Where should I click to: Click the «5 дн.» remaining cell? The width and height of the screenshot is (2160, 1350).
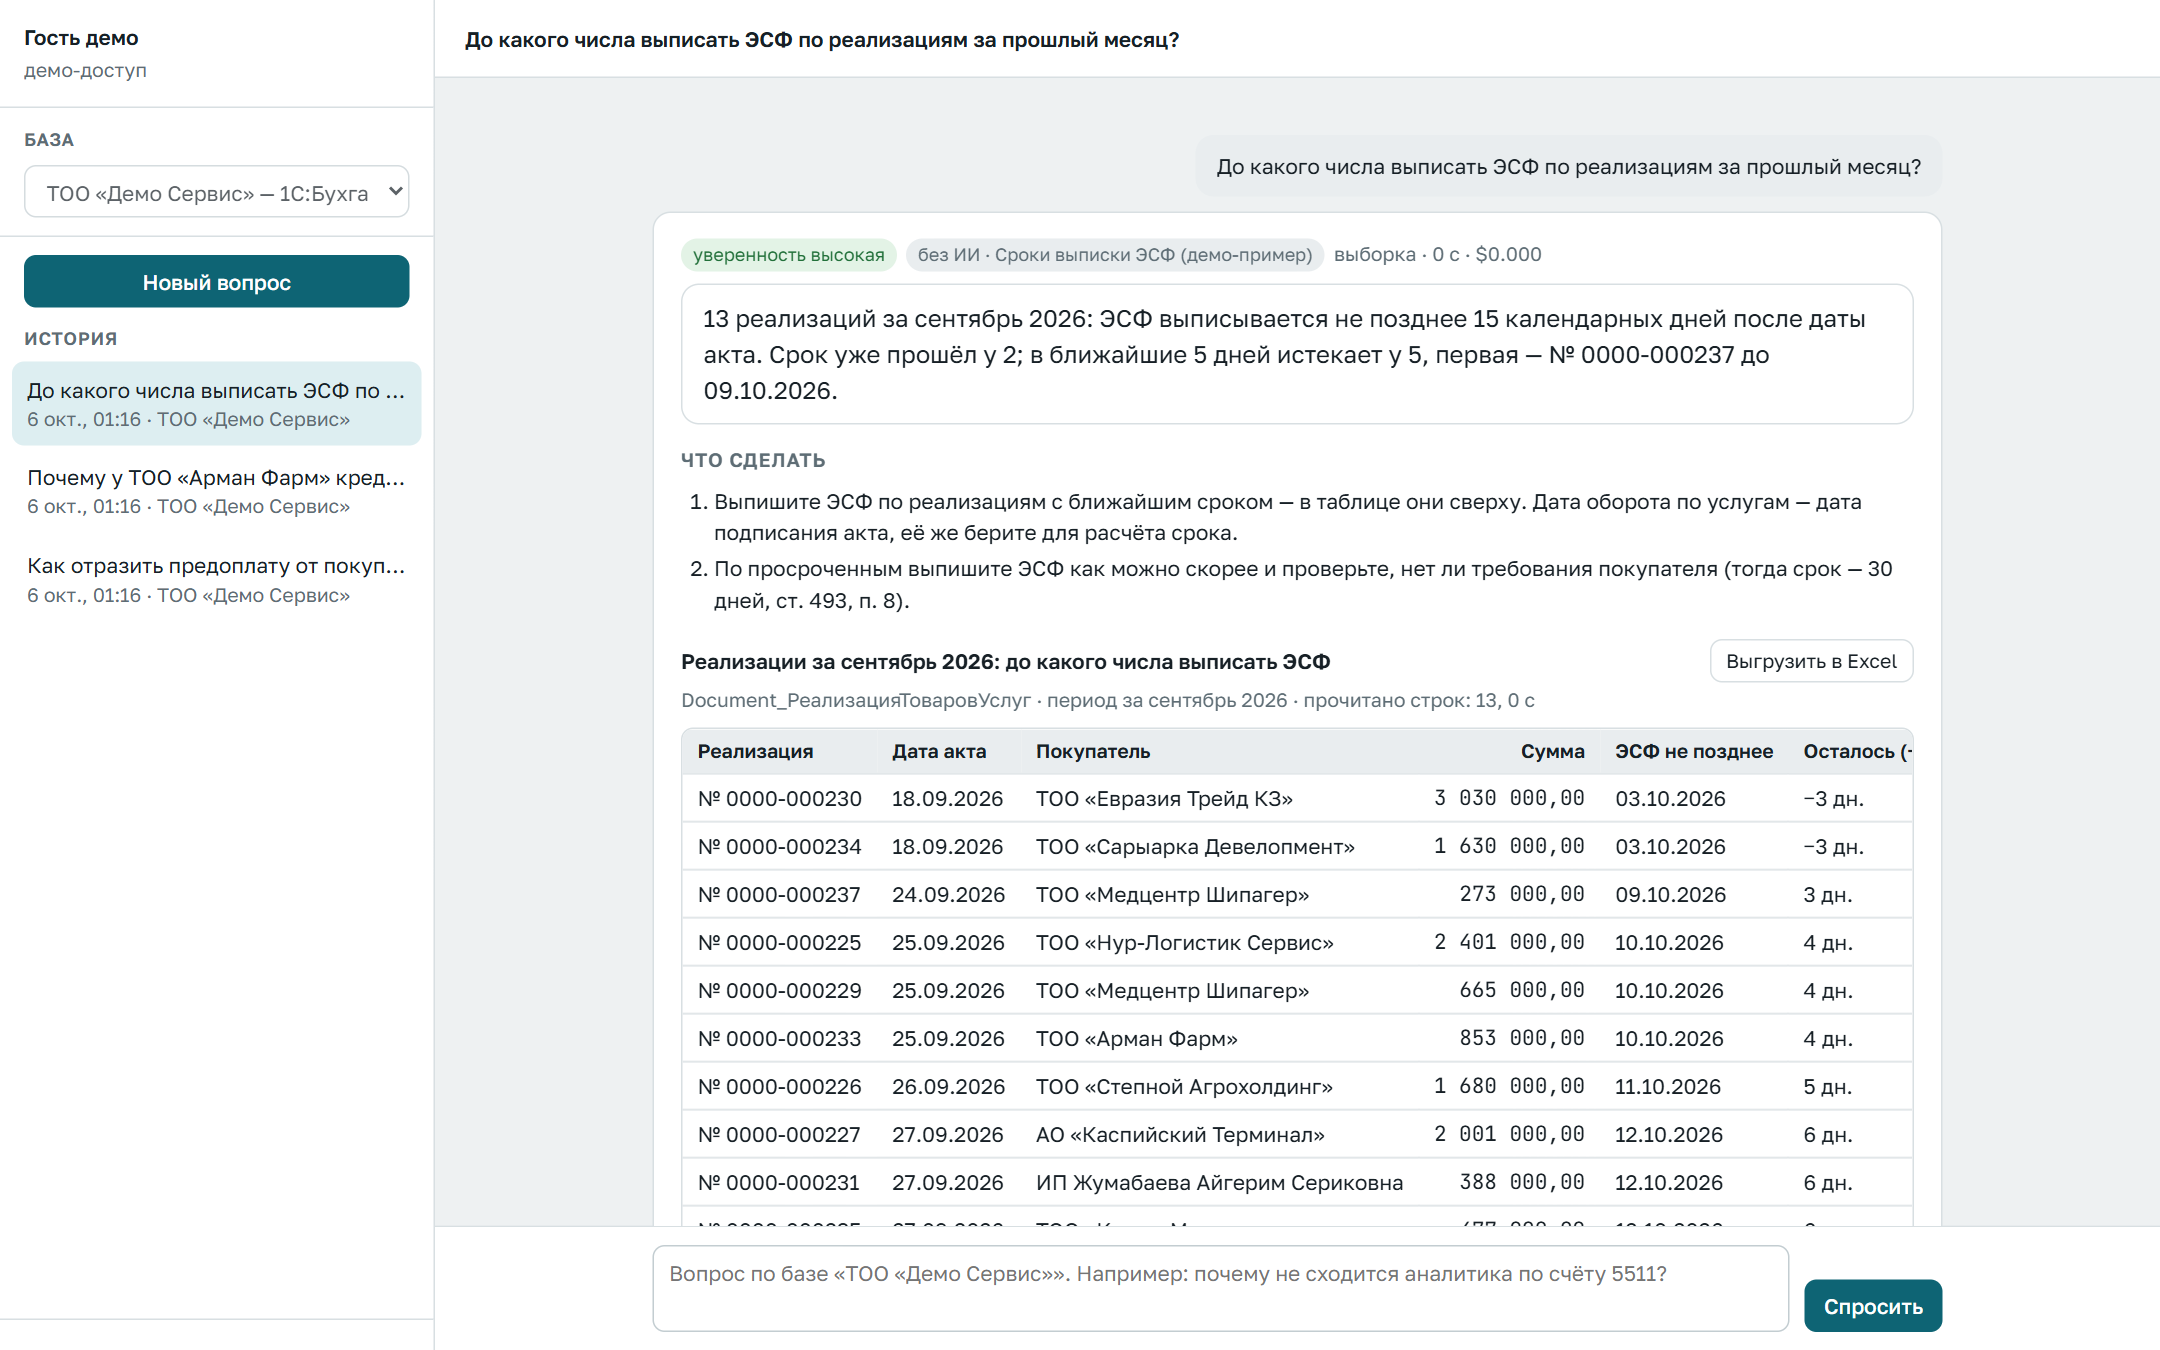tap(1827, 1087)
